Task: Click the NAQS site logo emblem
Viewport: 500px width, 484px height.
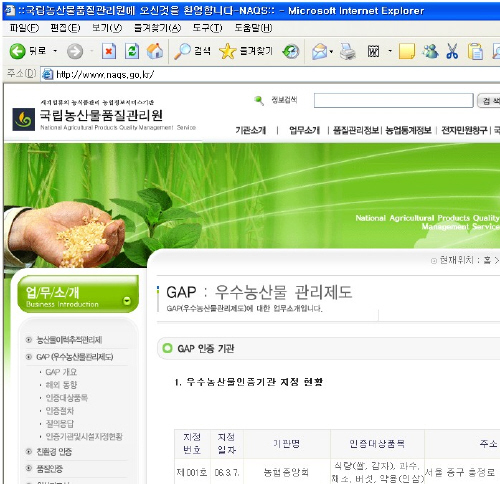Action: pyautogui.click(x=24, y=119)
